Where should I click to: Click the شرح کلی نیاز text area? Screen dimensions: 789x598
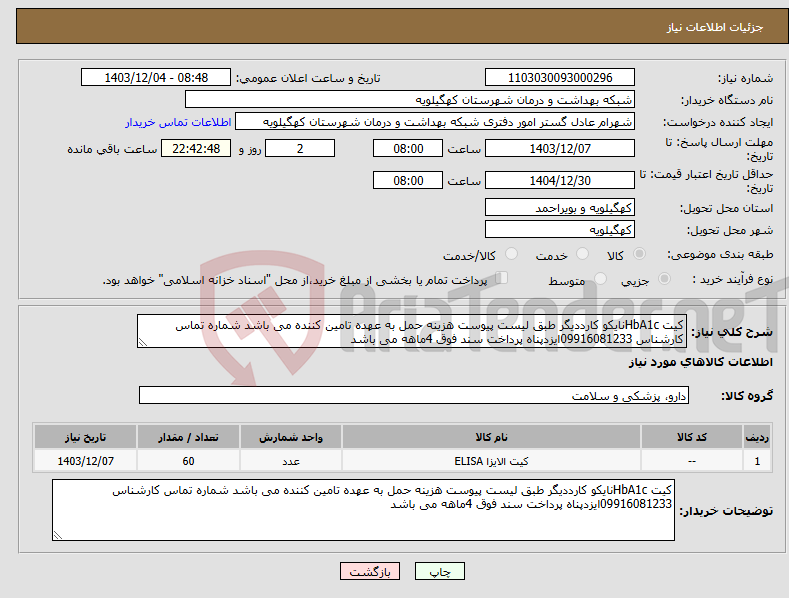pos(412,331)
